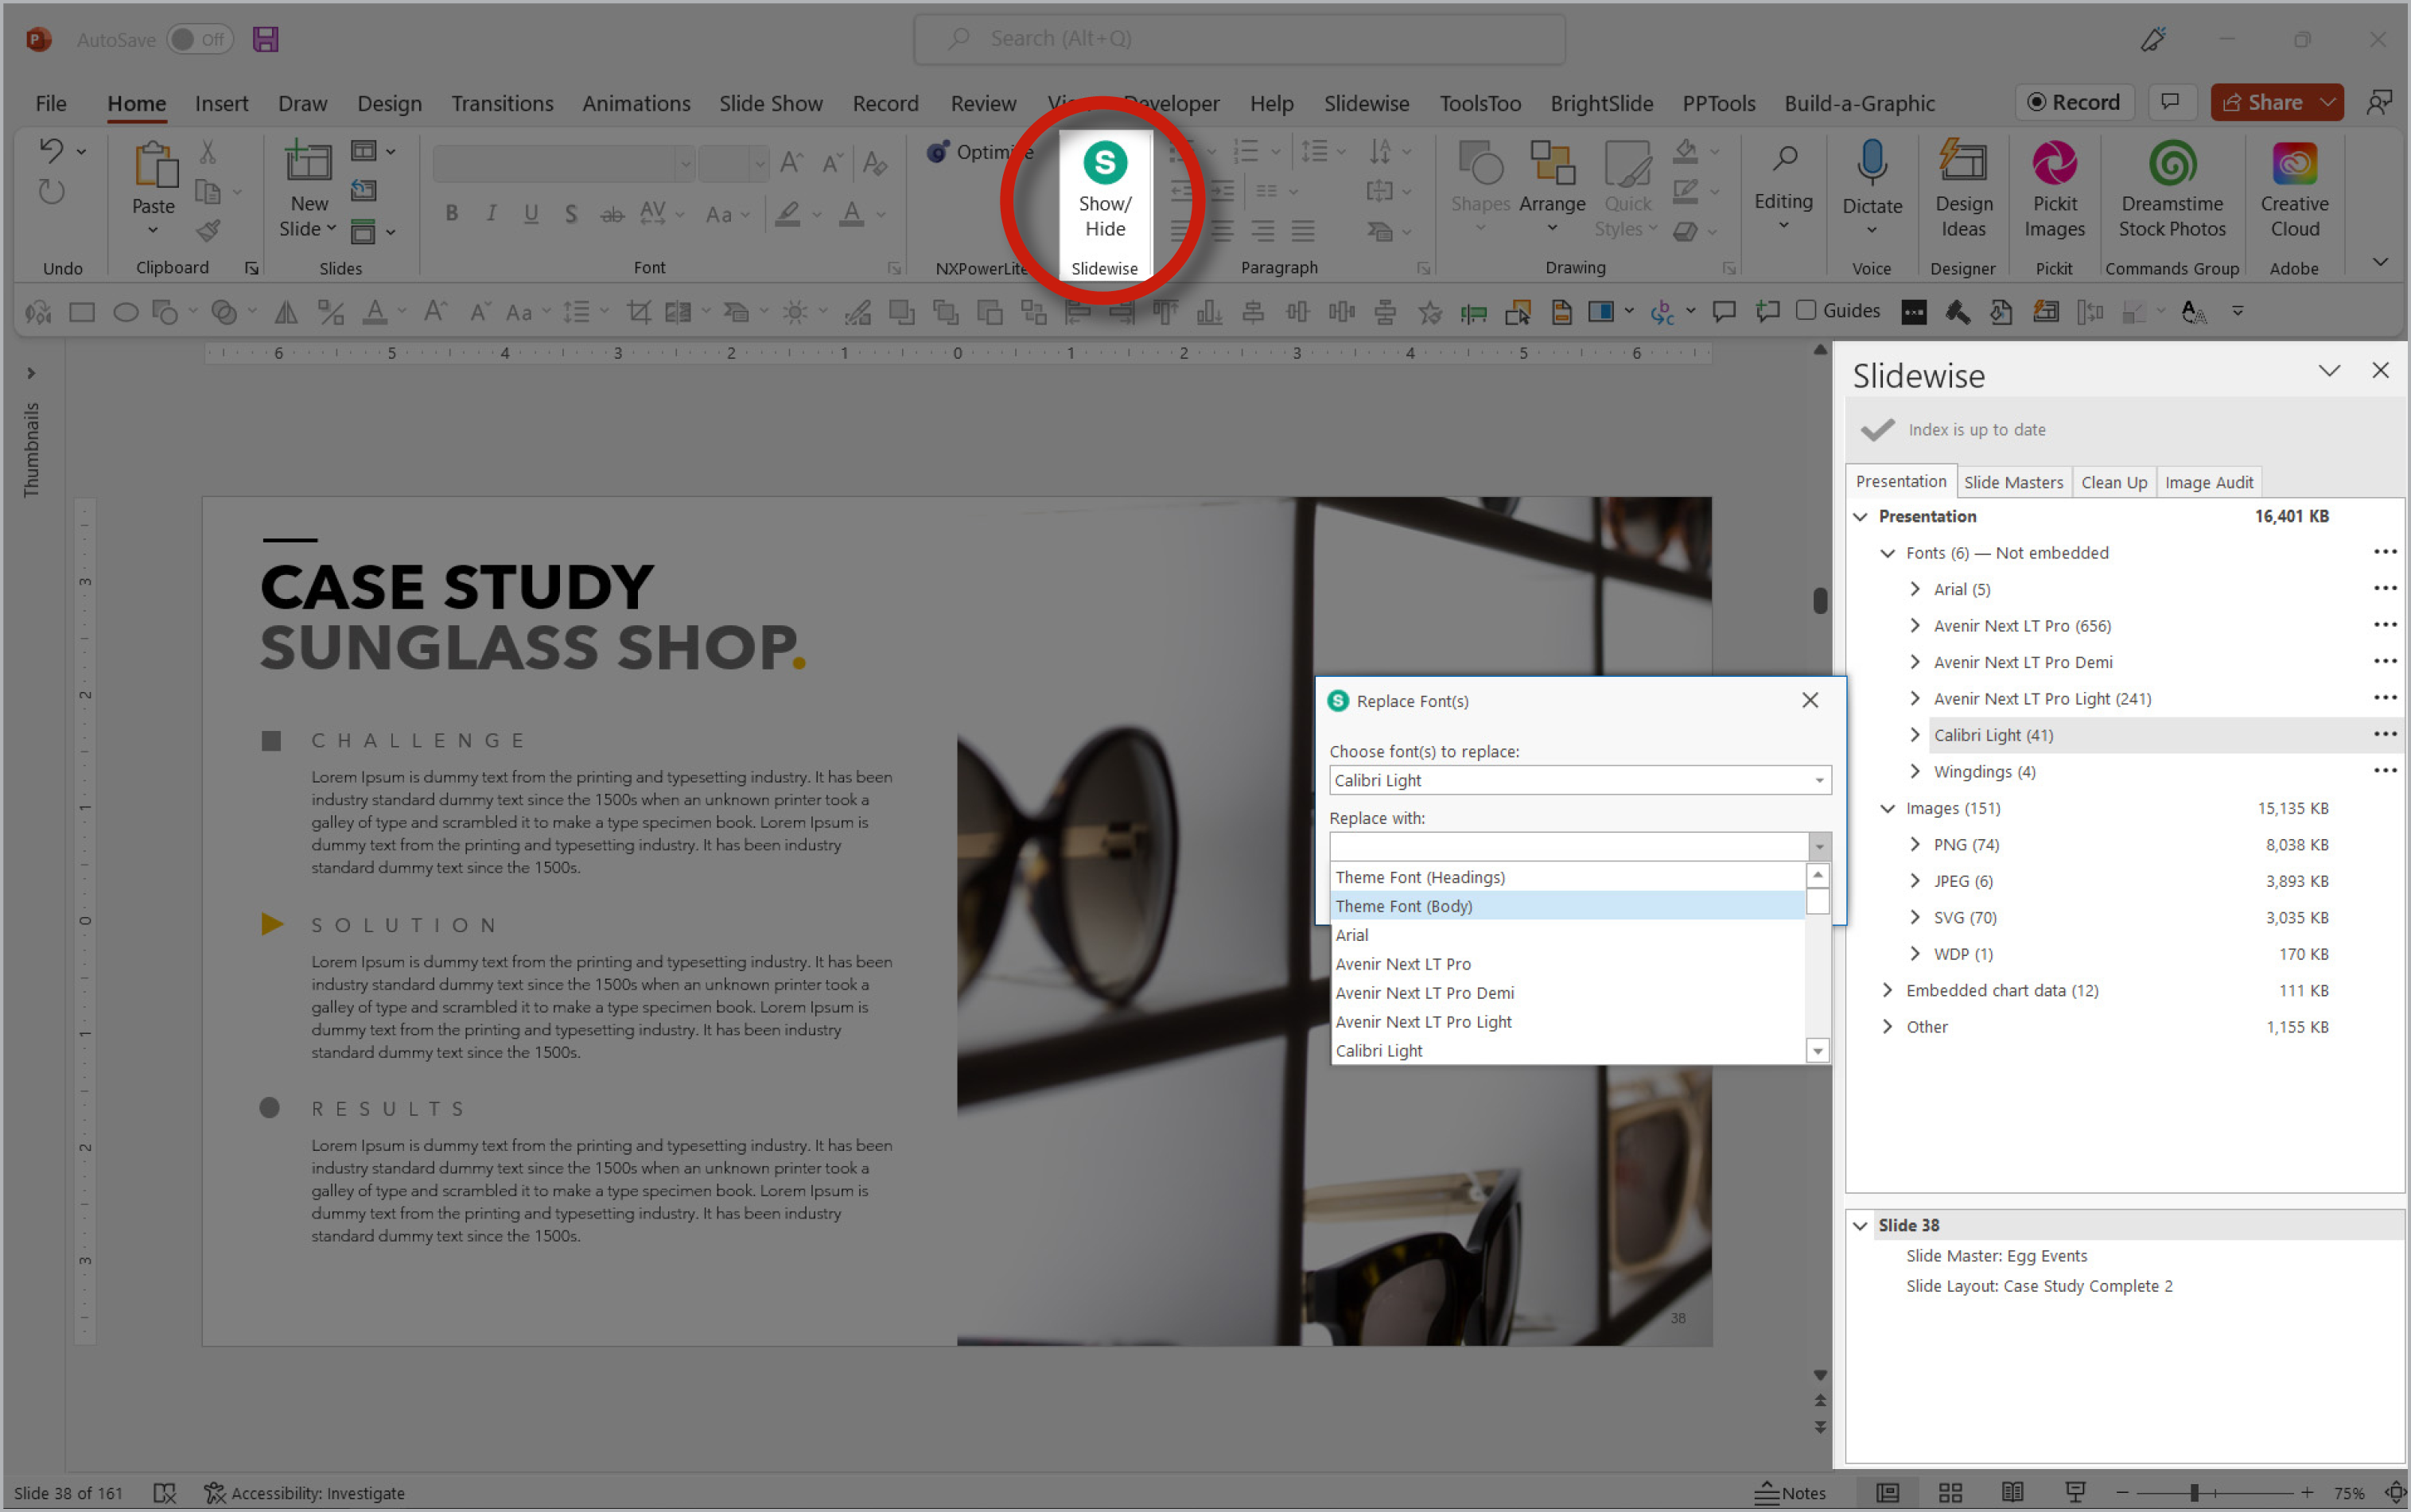Viewport: 2411px width, 1512px height.
Task: Expand the Other tree node
Action: (x=1887, y=1027)
